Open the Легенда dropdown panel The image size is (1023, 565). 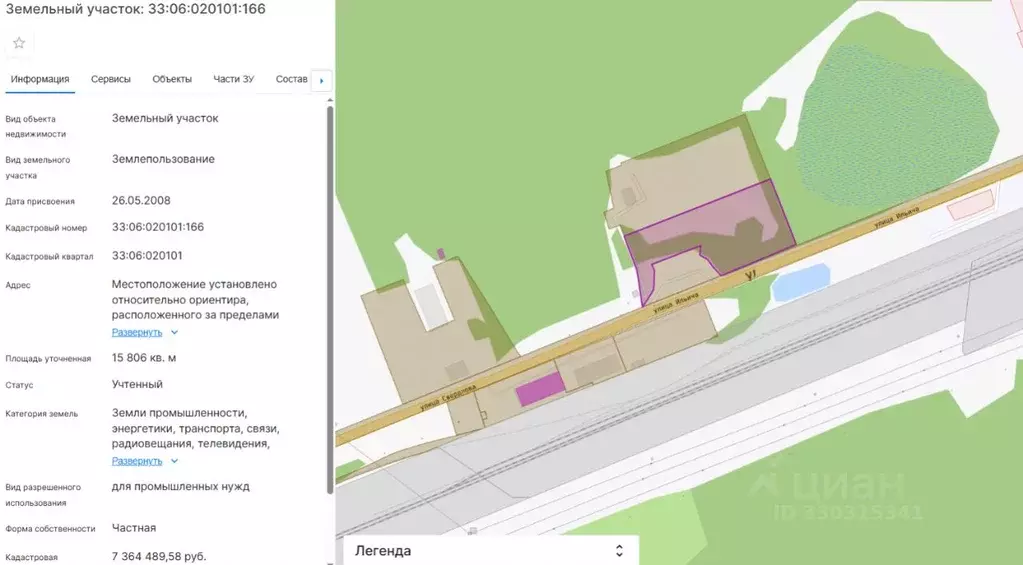(491, 551)
